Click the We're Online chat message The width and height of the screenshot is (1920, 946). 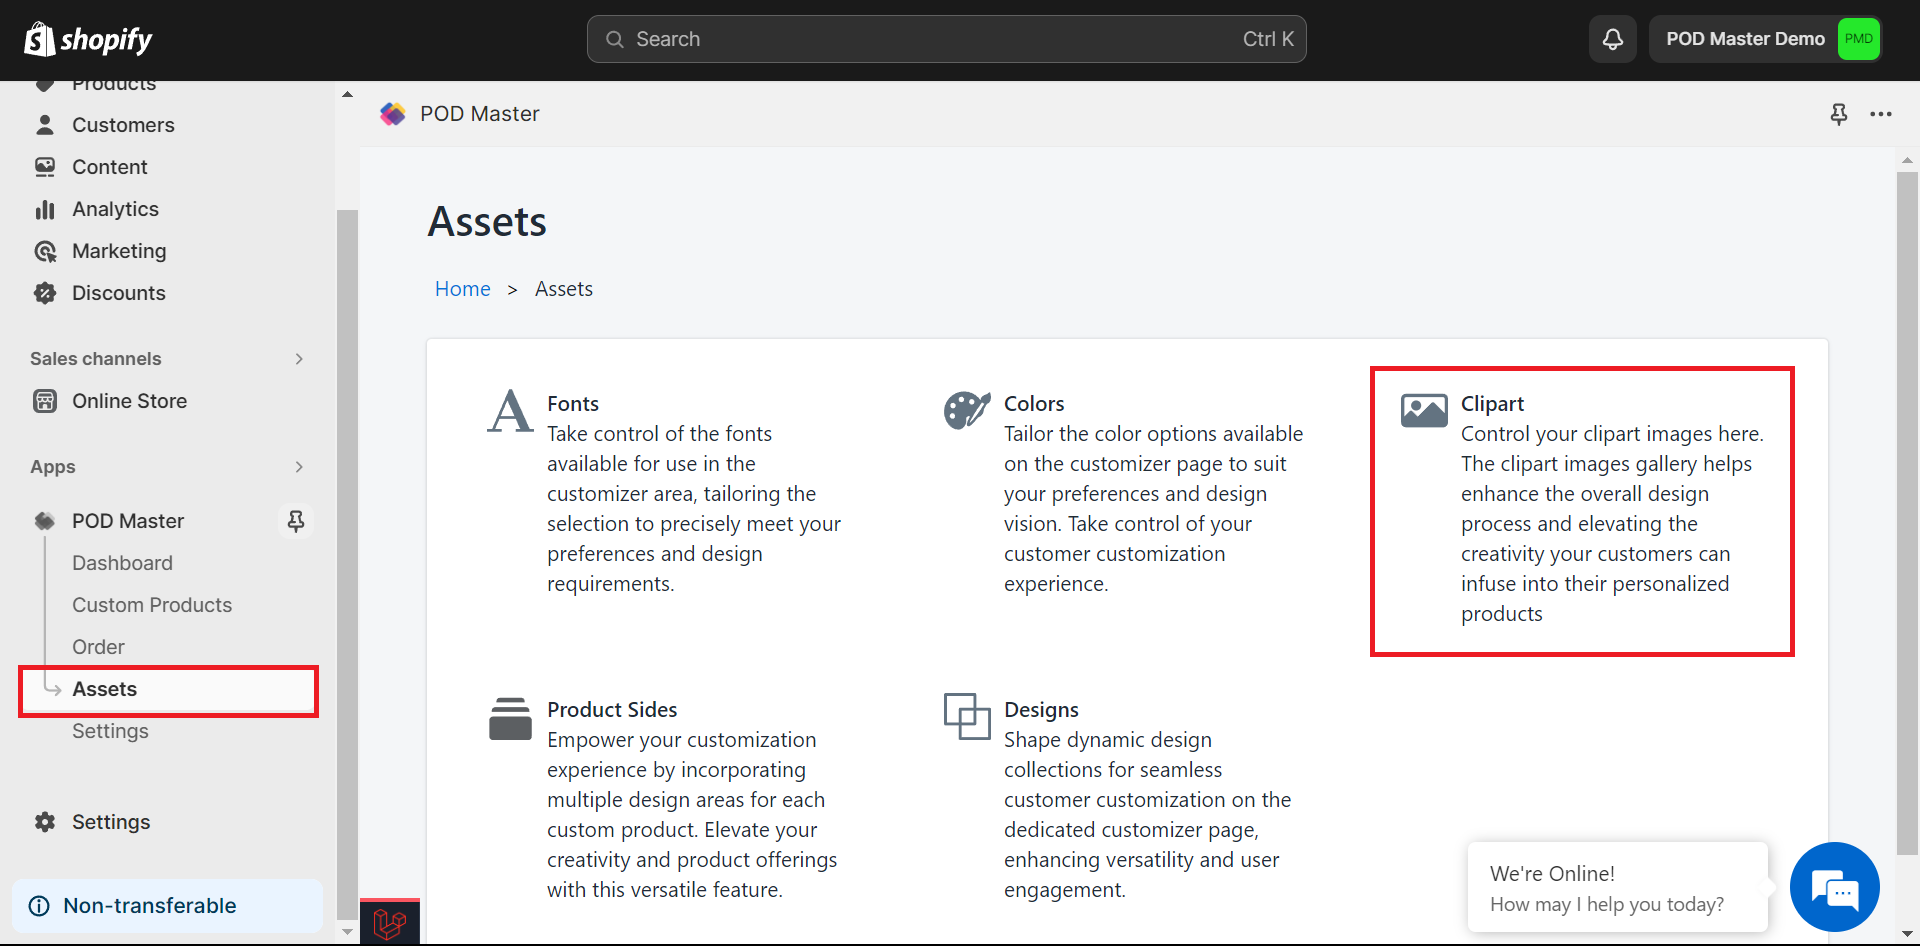(x=1617, y=888)
